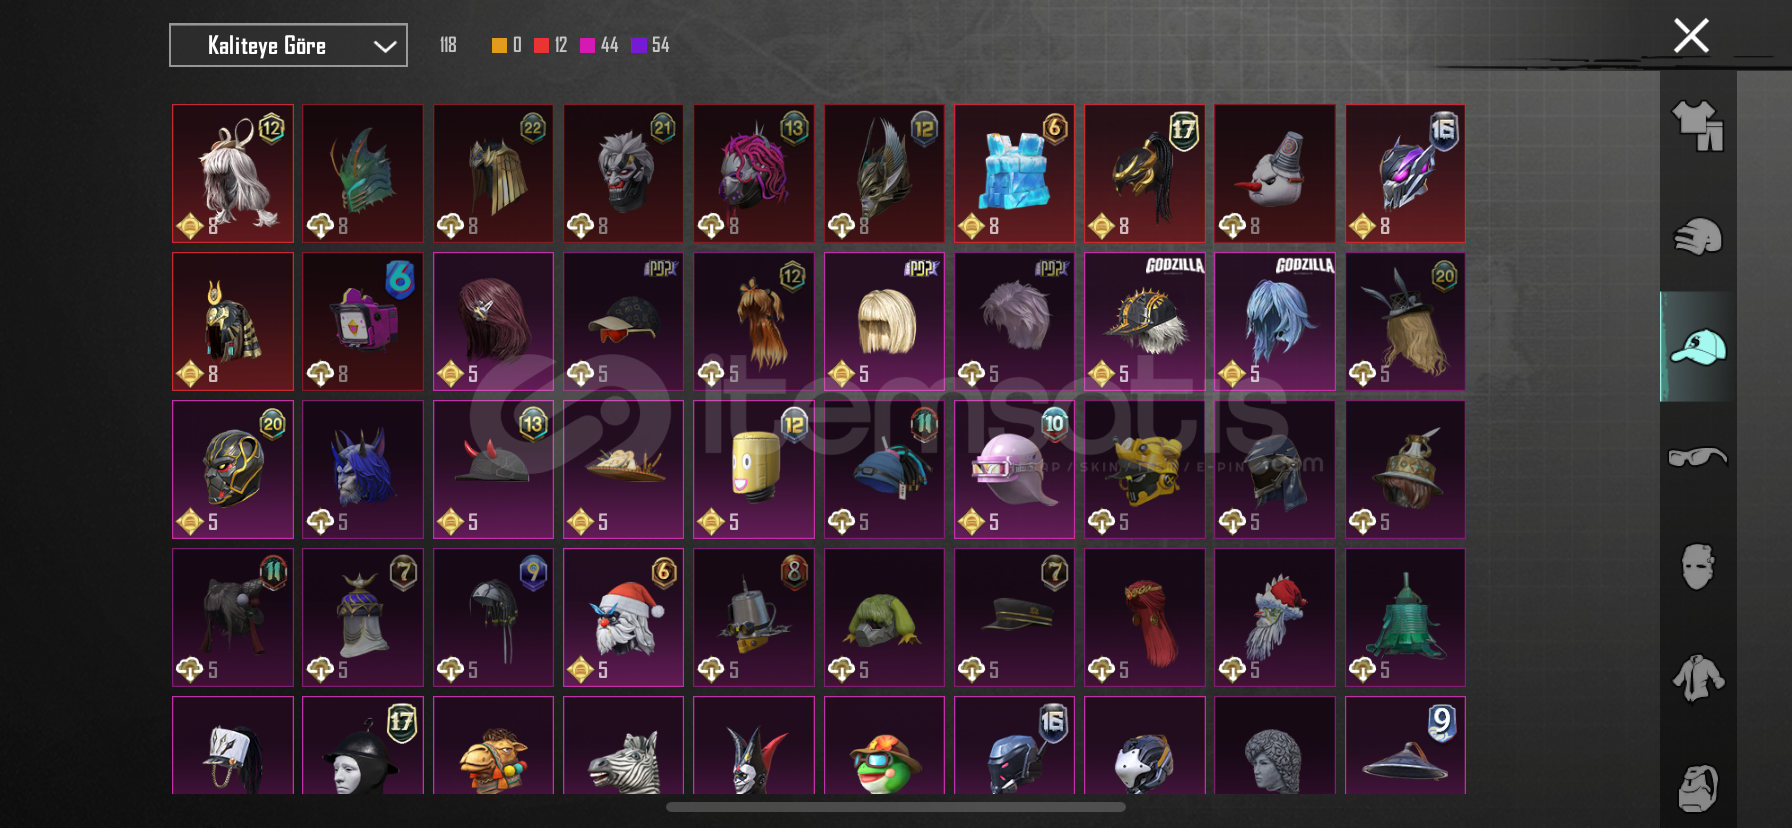Open the outfits t-shirt category icon
Screen dimensions: 1792x828
tap(1698, 126)
